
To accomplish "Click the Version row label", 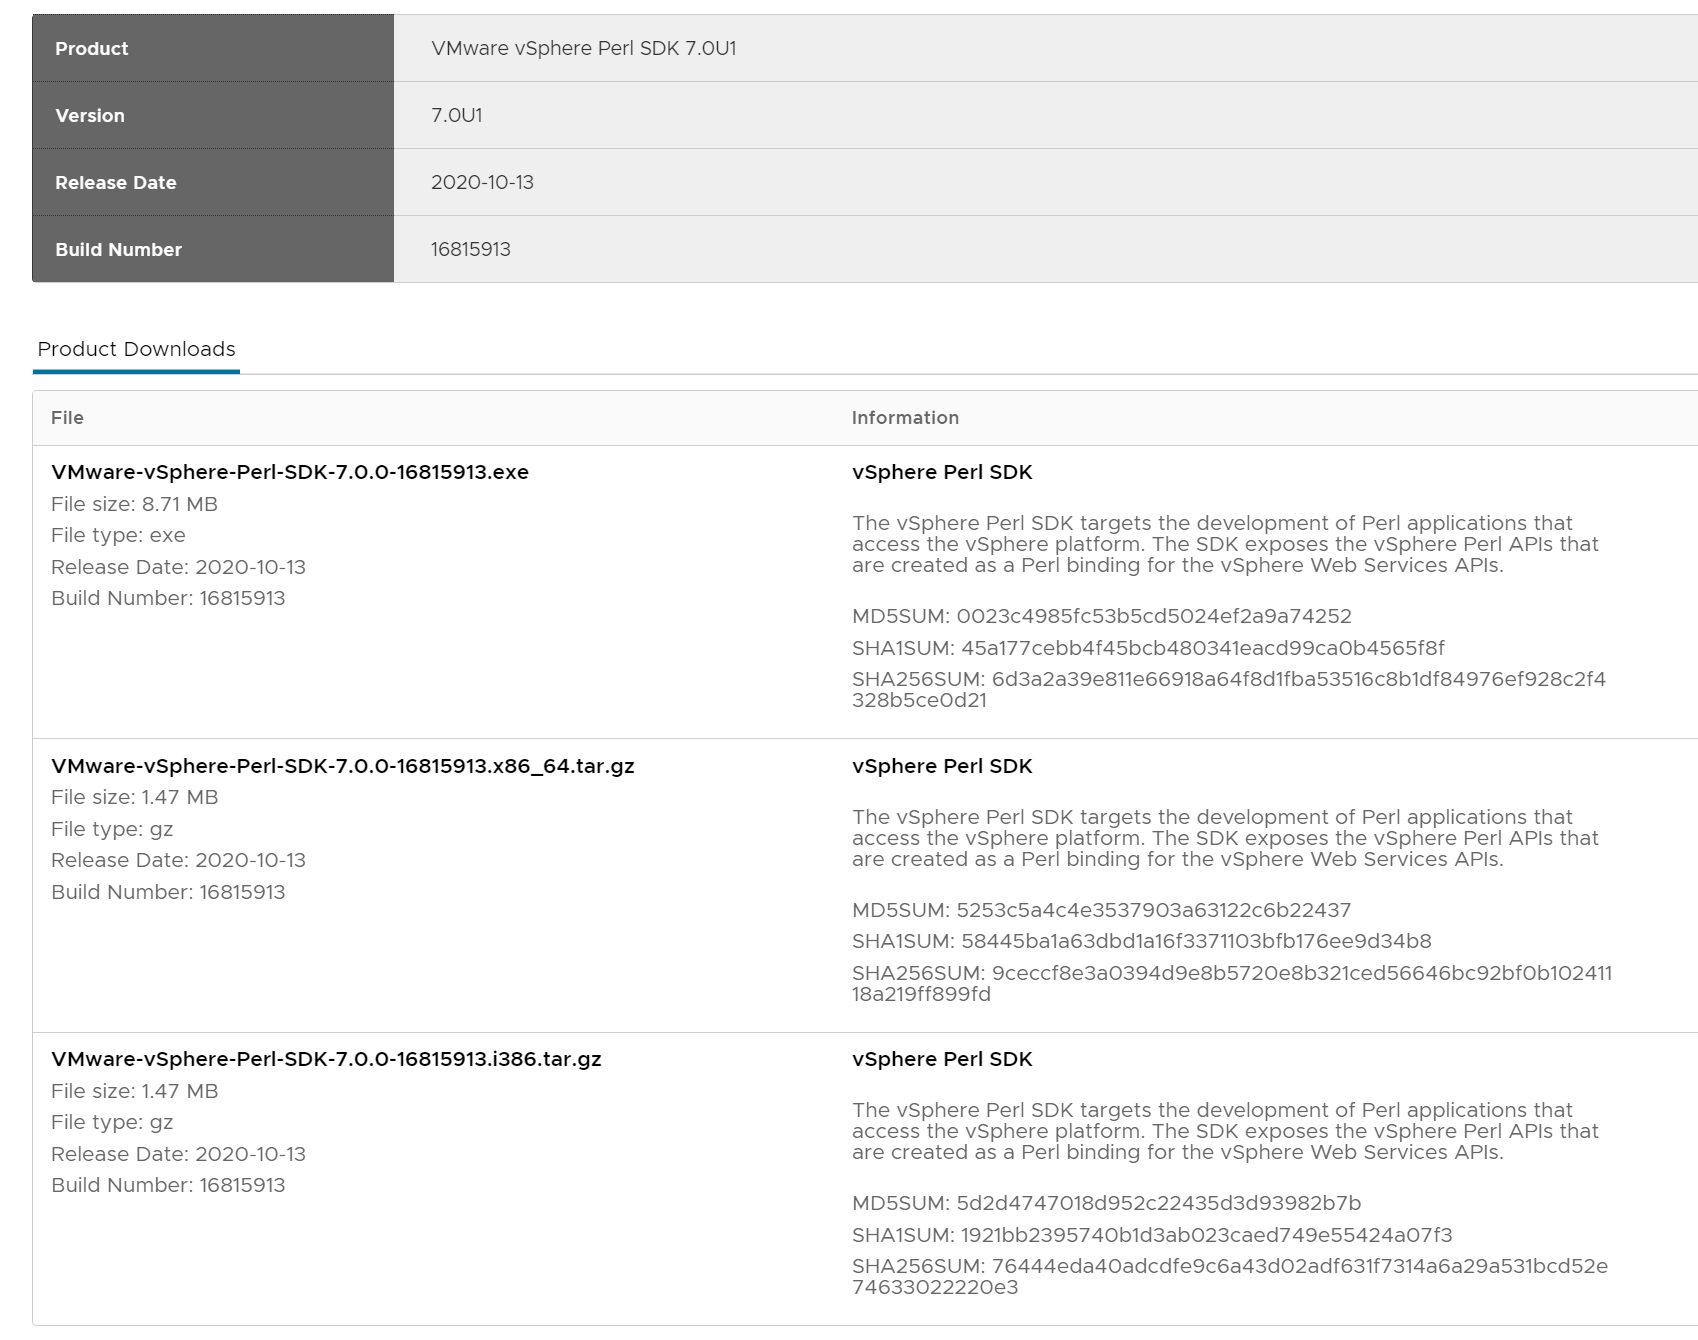I will (x=90, y=115).
